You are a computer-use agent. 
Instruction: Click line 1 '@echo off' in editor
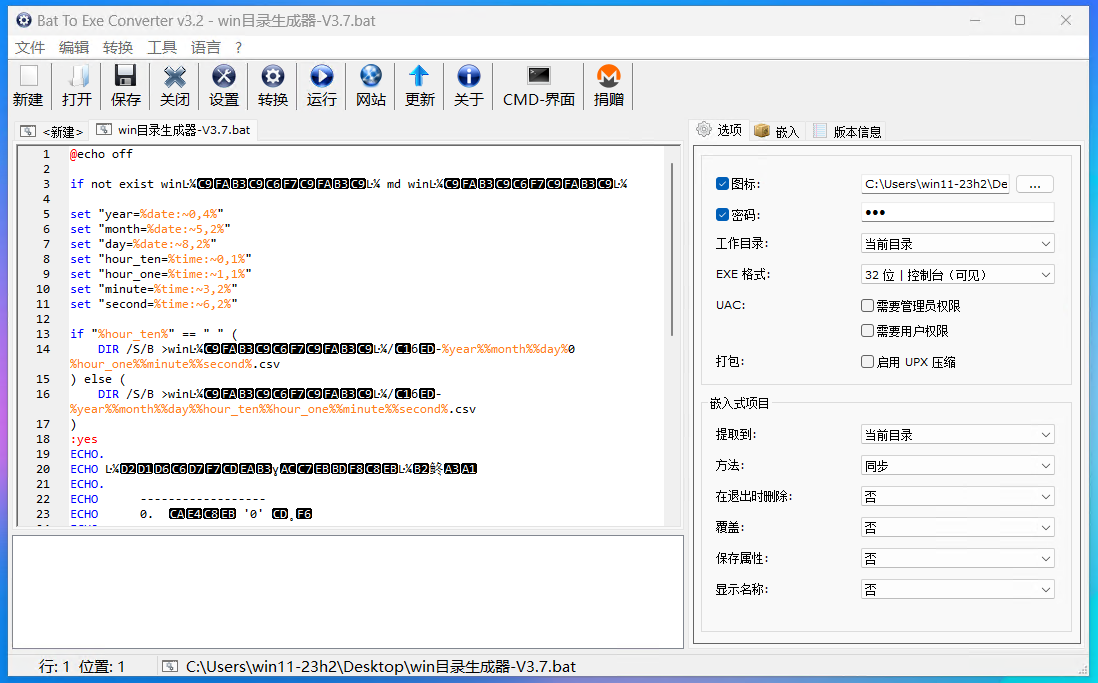[101, 154]
